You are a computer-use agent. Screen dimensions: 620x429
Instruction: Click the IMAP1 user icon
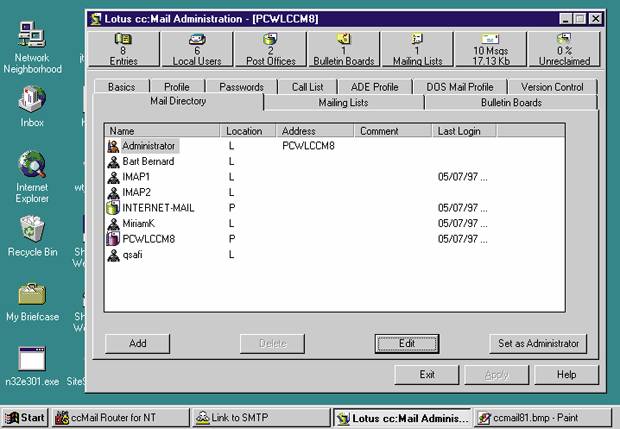(x=113, y=177)
